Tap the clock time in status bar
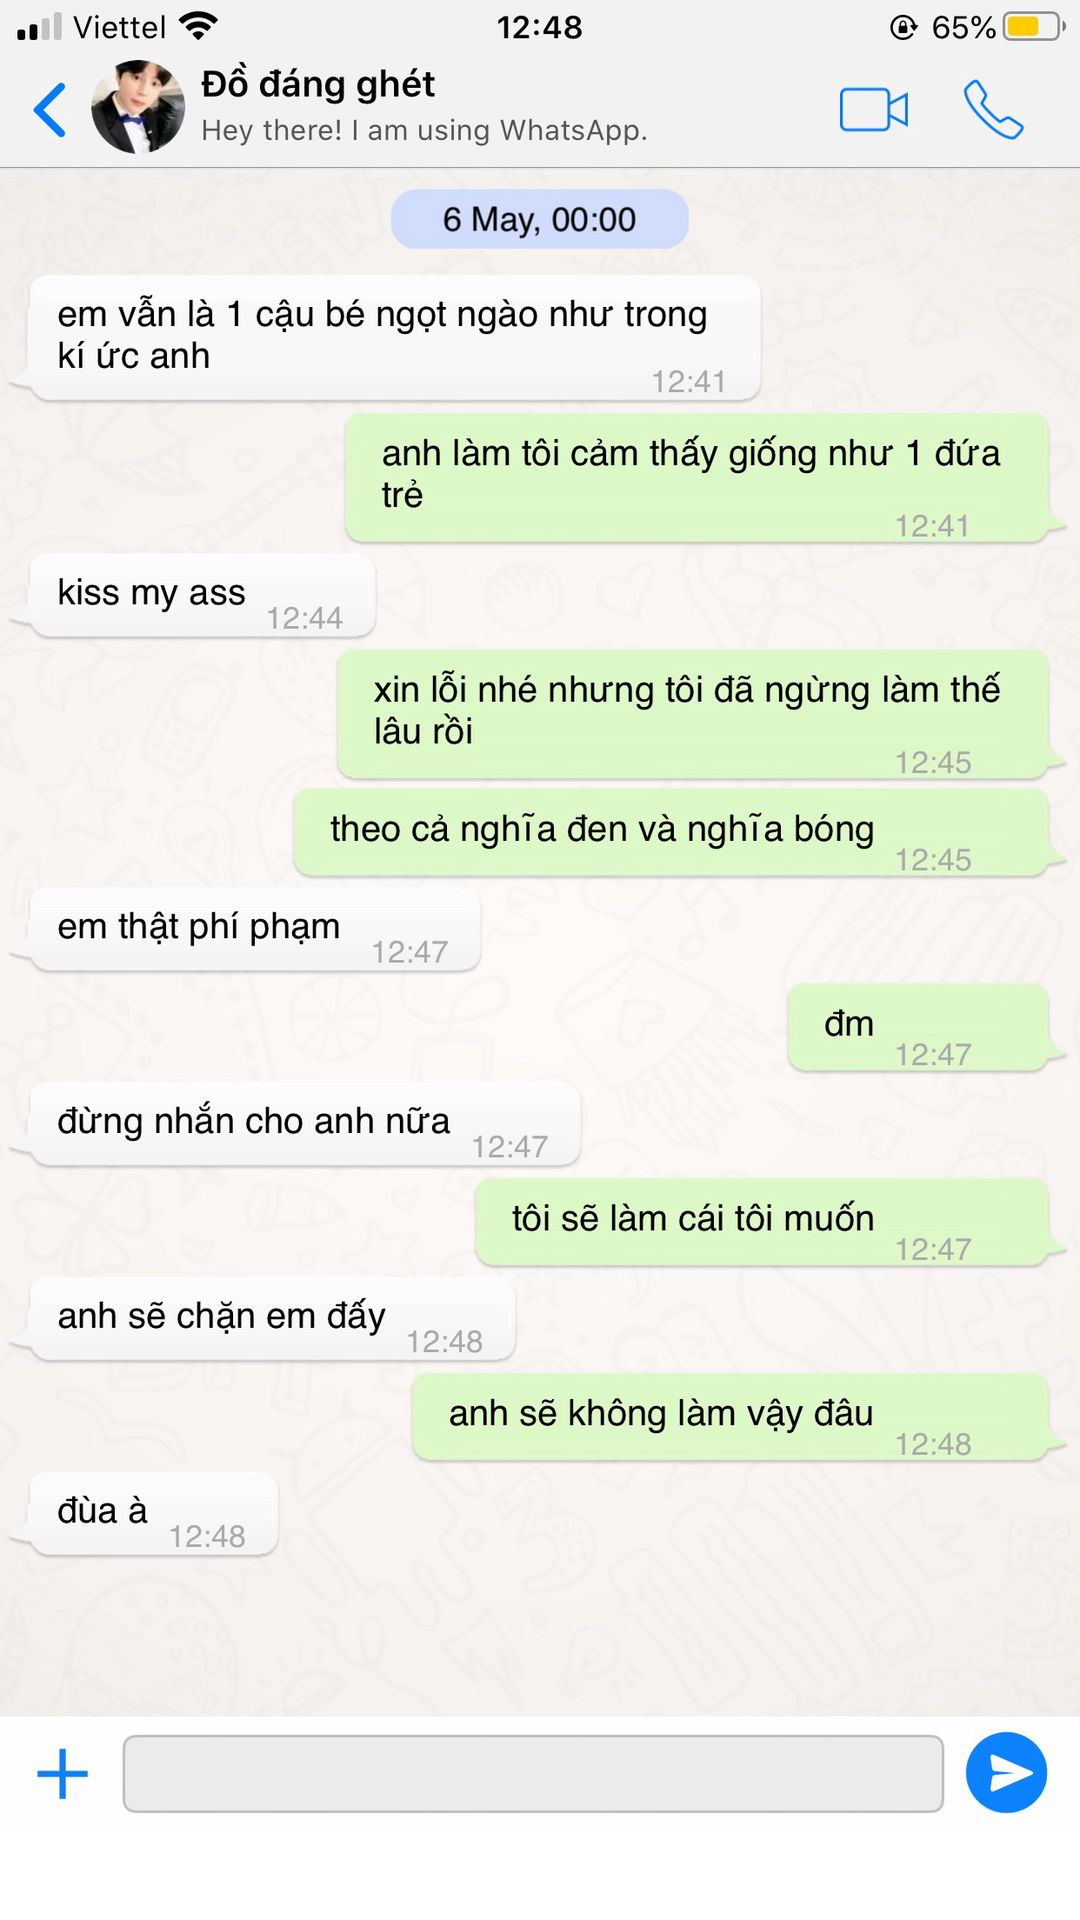 (539, 27)
